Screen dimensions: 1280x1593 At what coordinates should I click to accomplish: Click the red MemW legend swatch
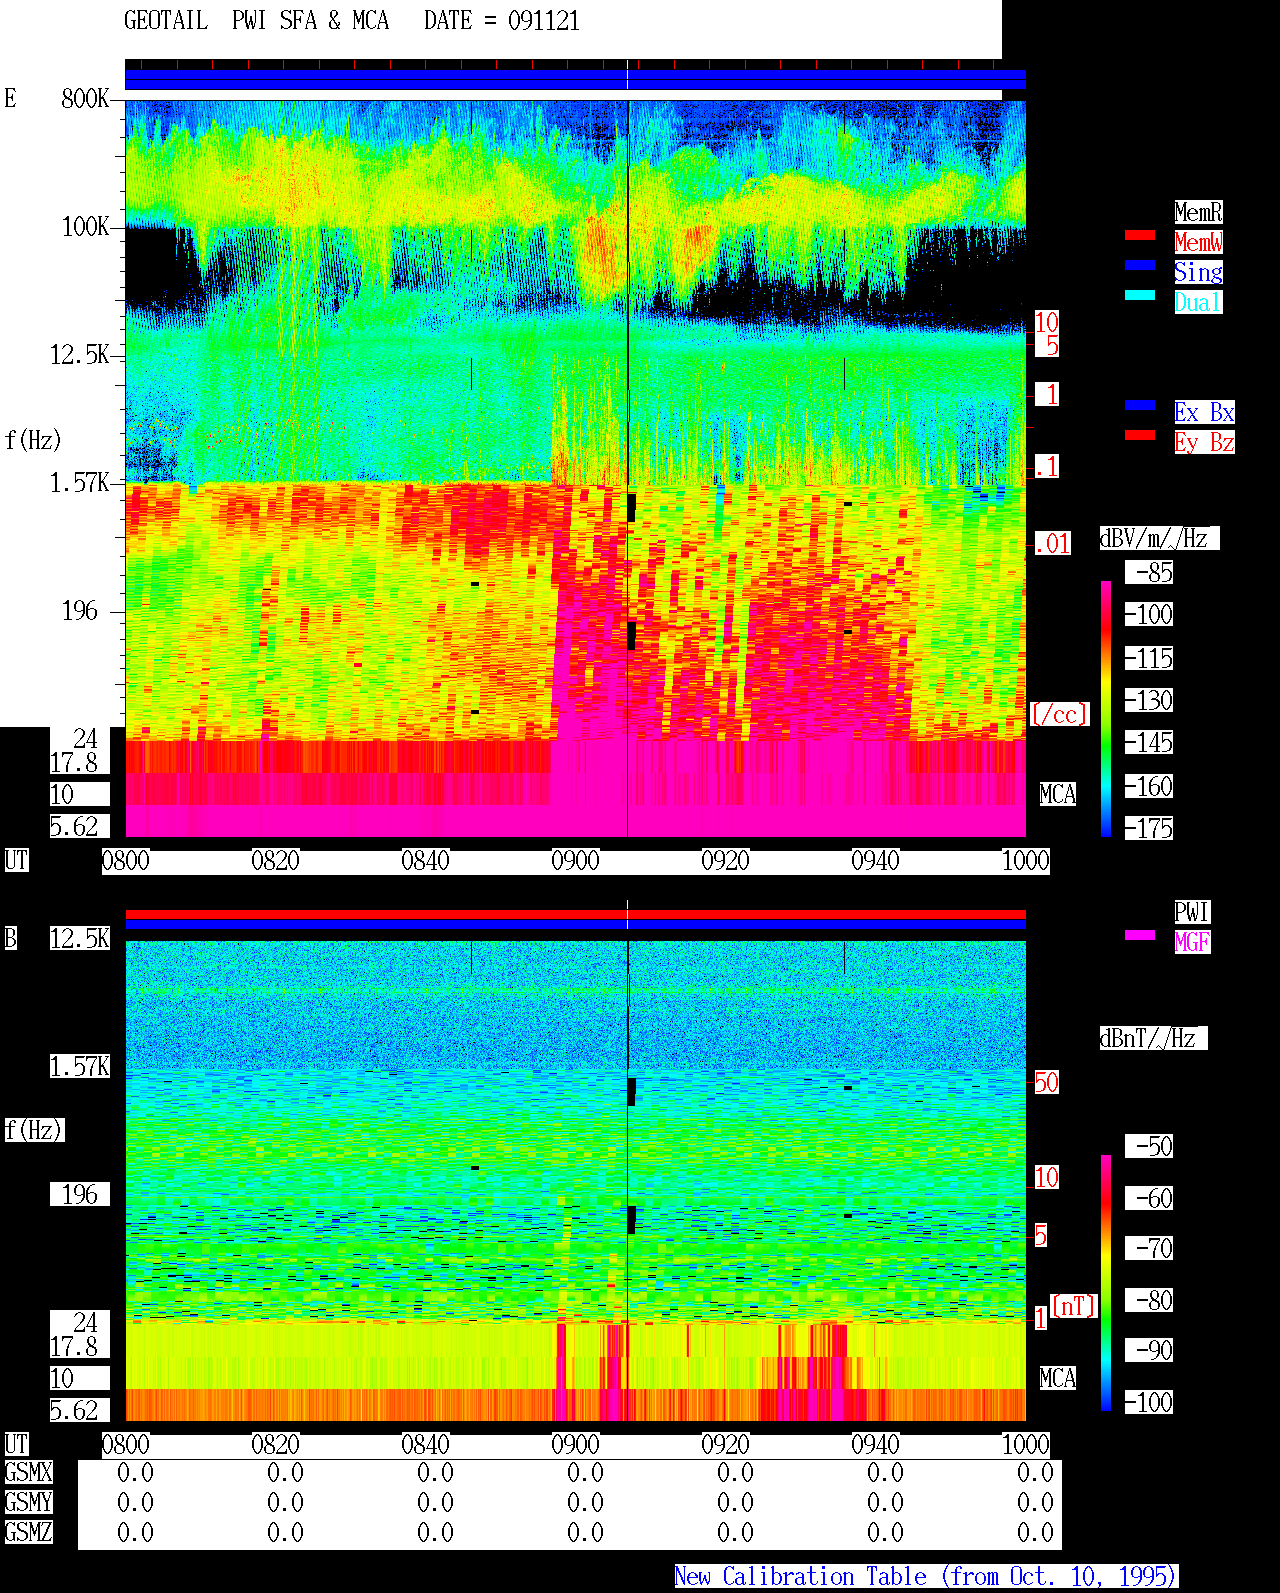1140,235
